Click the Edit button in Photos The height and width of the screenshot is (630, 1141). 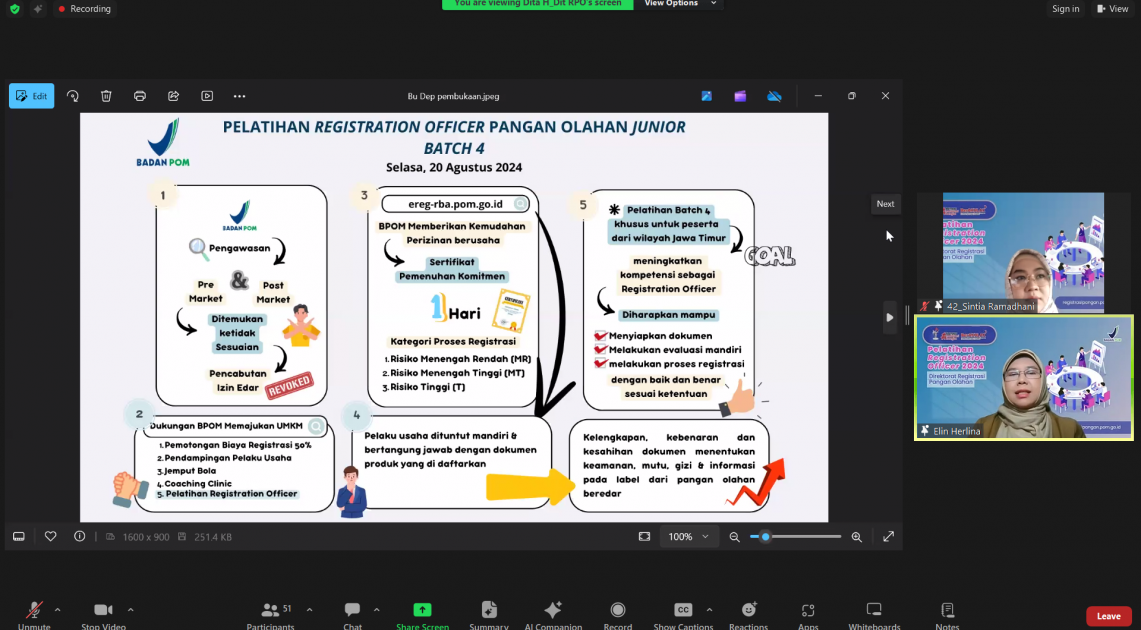point(32,96)
